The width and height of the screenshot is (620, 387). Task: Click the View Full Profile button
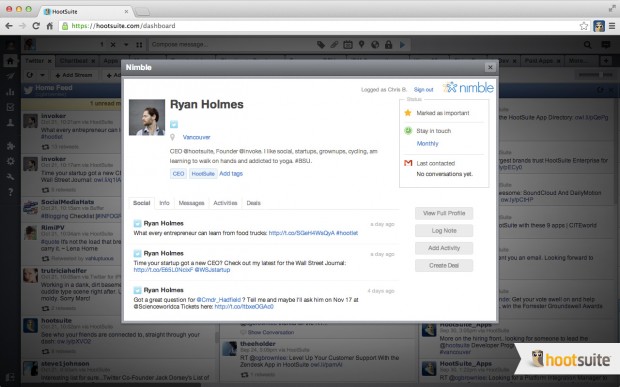(444, 213)
